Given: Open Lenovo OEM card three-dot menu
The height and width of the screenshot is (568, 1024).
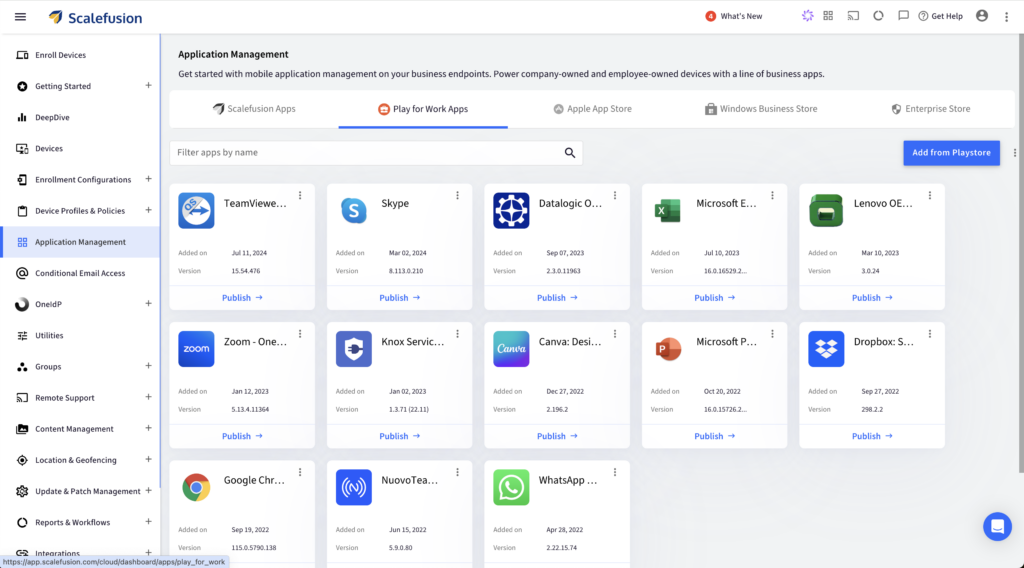Looking at the screenshot, I should pyautogui.click(x=930, y=195).
